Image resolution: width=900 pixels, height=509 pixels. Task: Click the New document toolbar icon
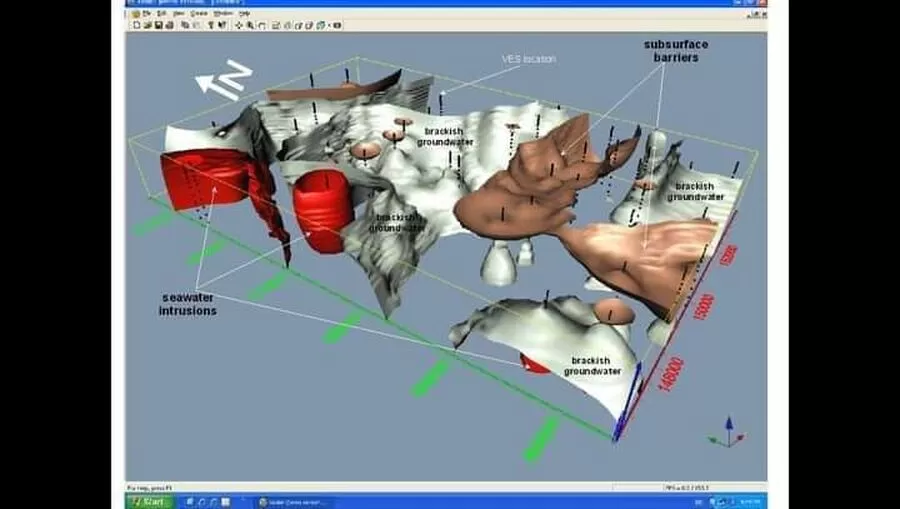(136, 25)
